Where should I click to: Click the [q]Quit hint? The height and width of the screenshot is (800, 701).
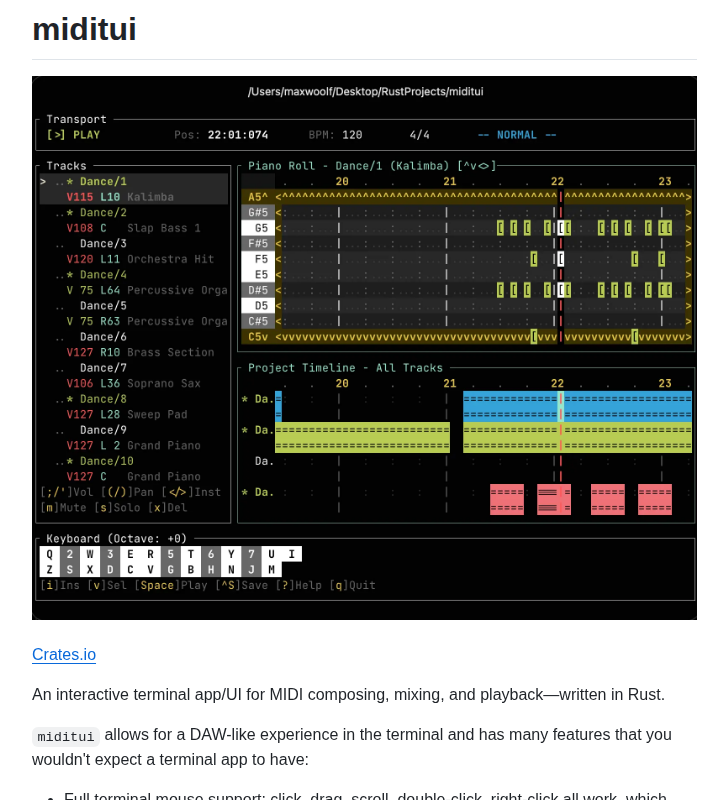tap(353, 586)
